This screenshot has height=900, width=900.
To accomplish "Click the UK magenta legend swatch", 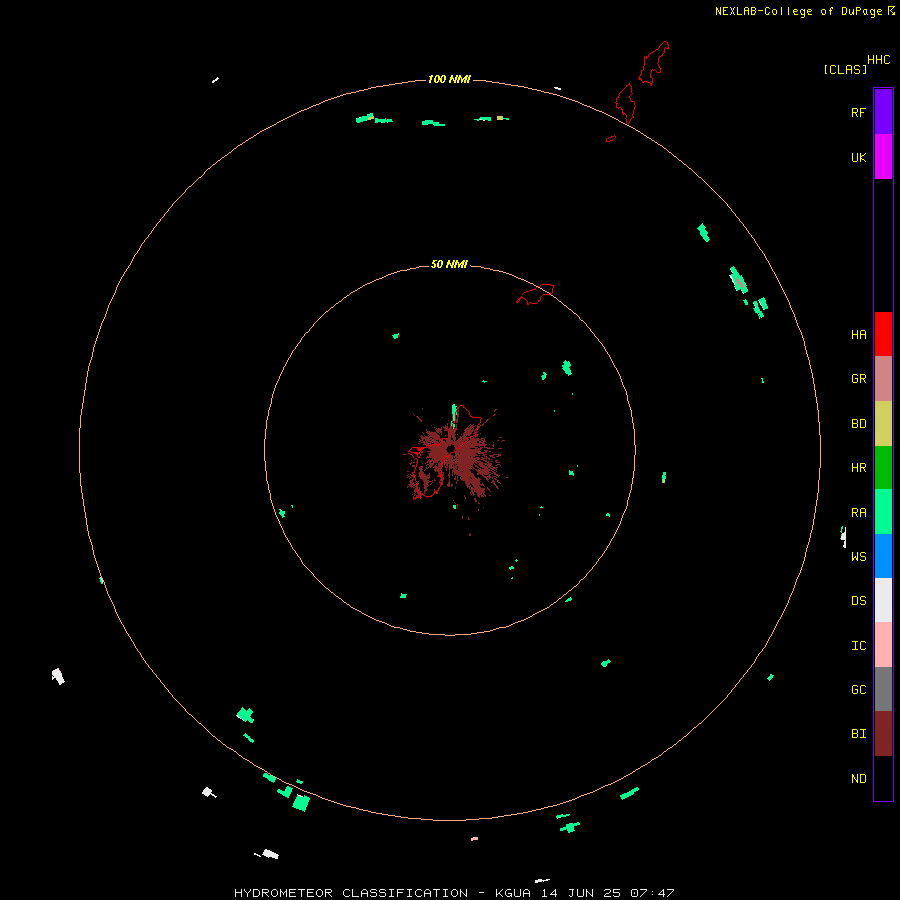I will (x=883, y=157).
